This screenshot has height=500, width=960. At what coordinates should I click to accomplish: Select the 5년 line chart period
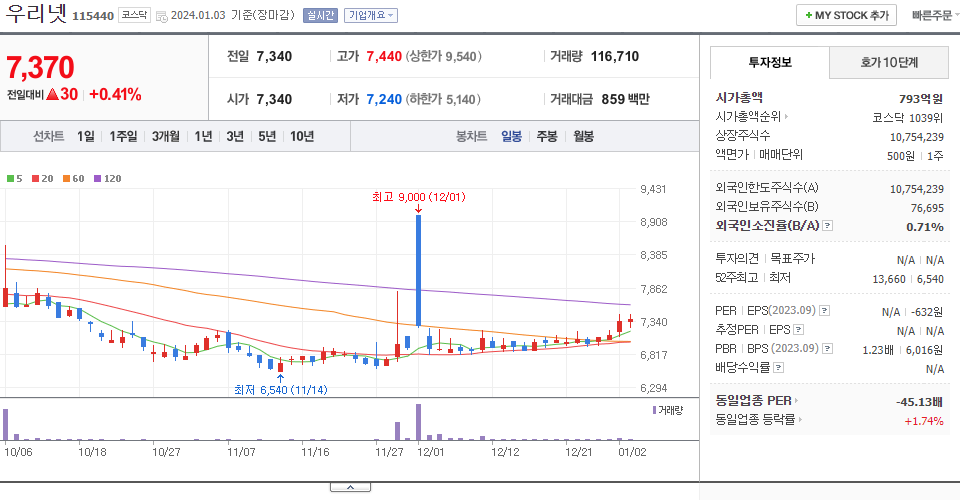[267, 136]
